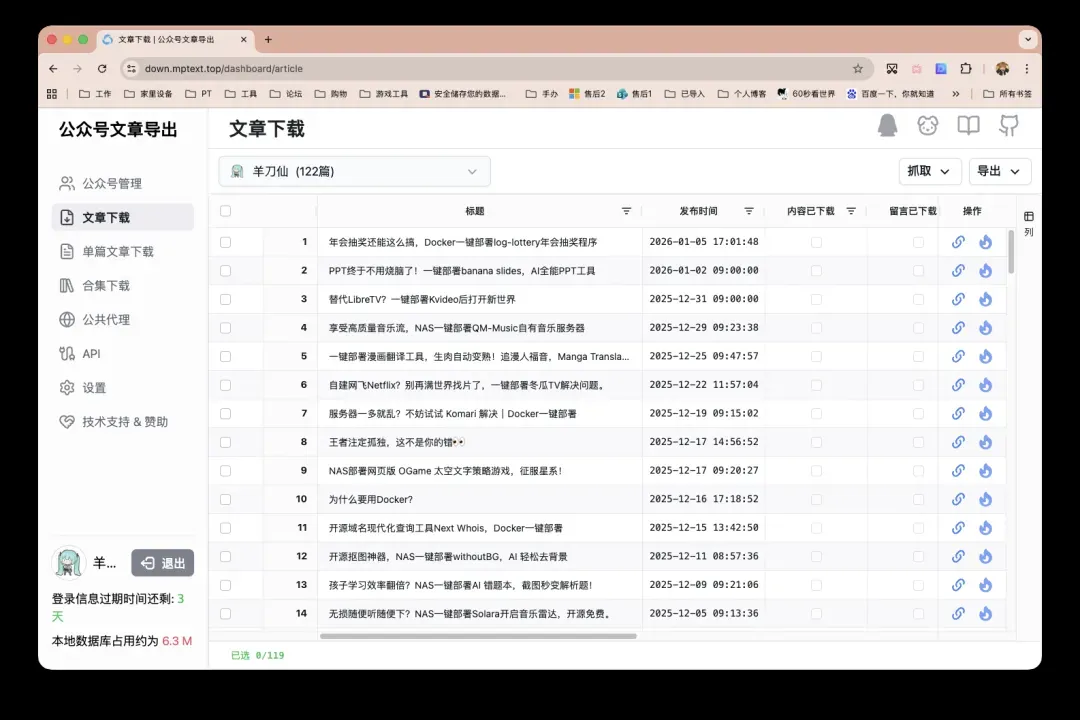The image size is (1080, 720).
Task: Open the 抓取 dropdown menu
Action: click(x=930, y=172)
